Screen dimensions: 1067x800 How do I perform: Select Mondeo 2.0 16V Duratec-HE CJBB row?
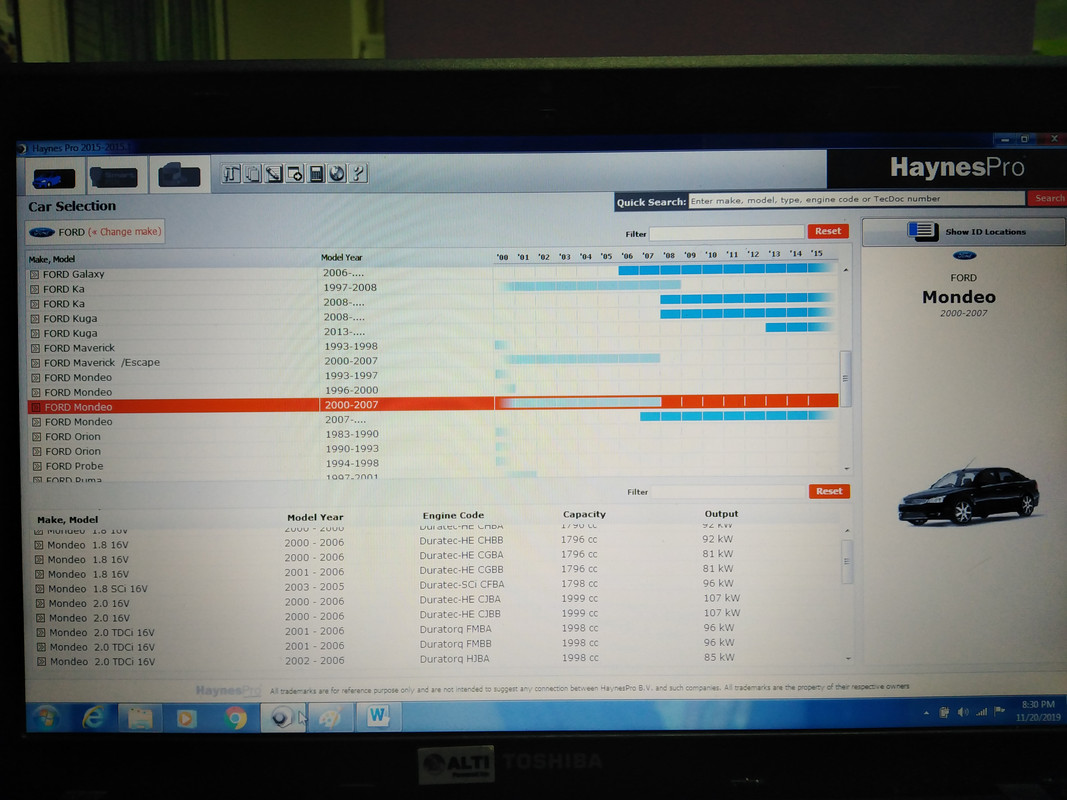(x=436, y=616)
